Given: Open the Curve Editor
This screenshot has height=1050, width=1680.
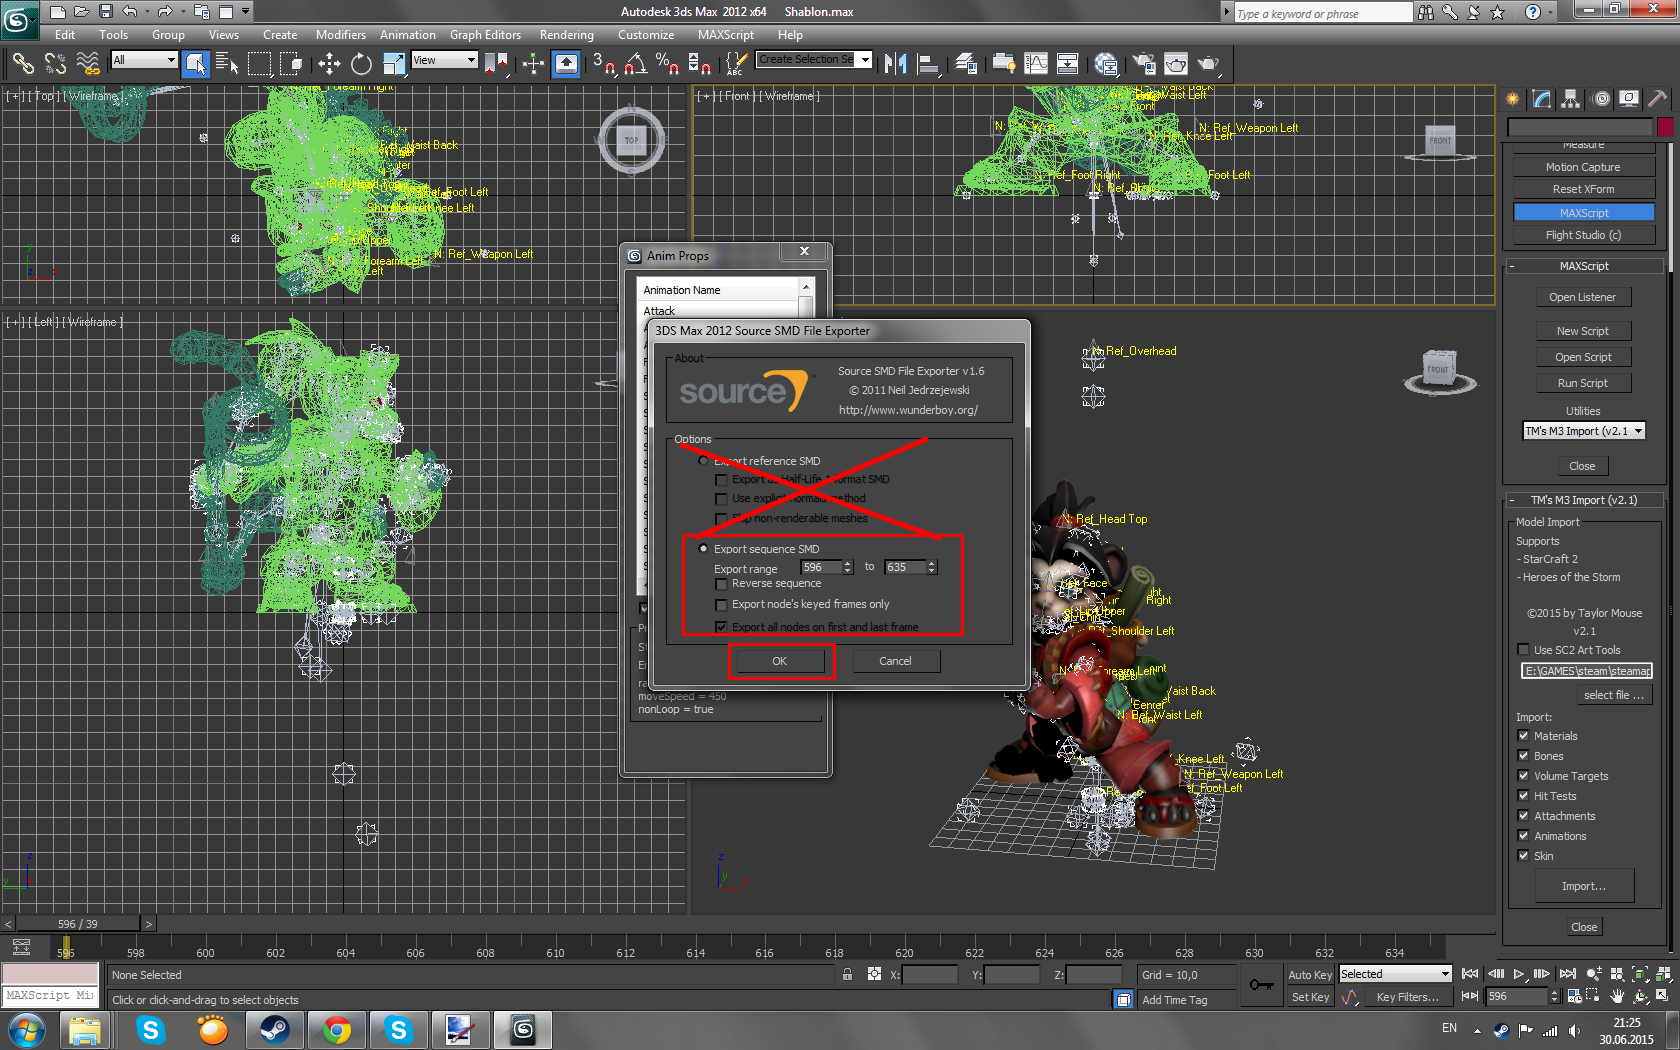Looking at the screenshot, I should pos(1036,64).
